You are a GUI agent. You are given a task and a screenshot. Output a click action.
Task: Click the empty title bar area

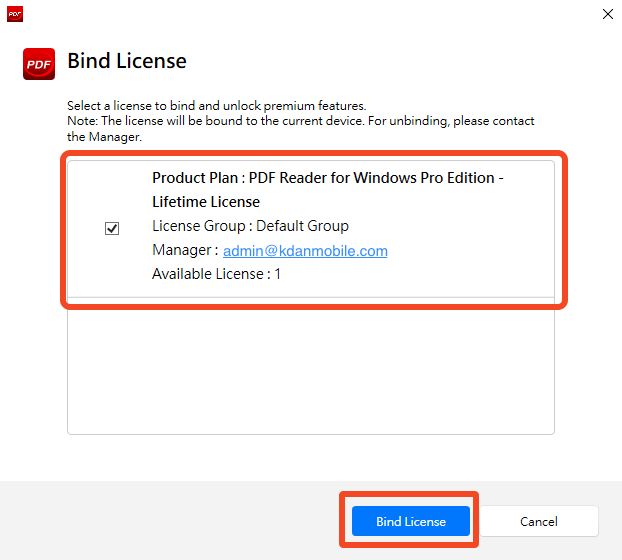click(x=309, y=14)
